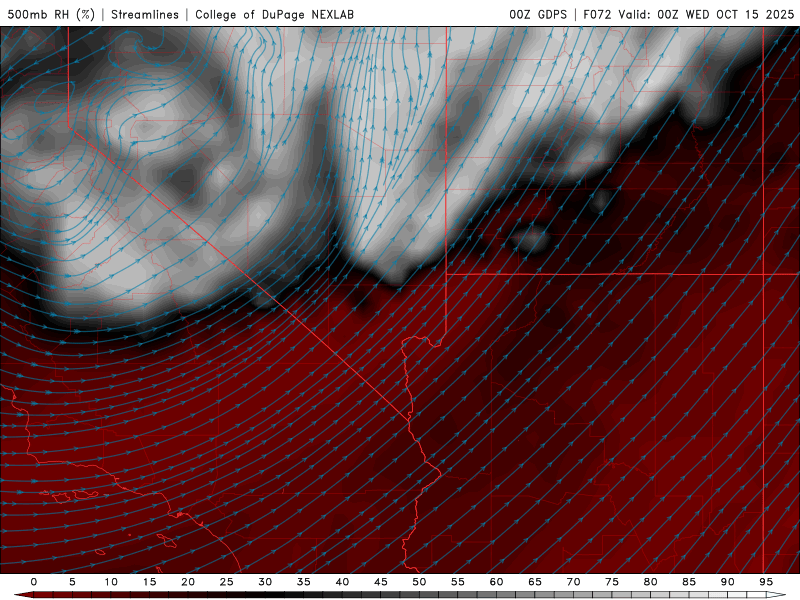
Task: Click the color scale label "15"
Action: click(149, 582)
